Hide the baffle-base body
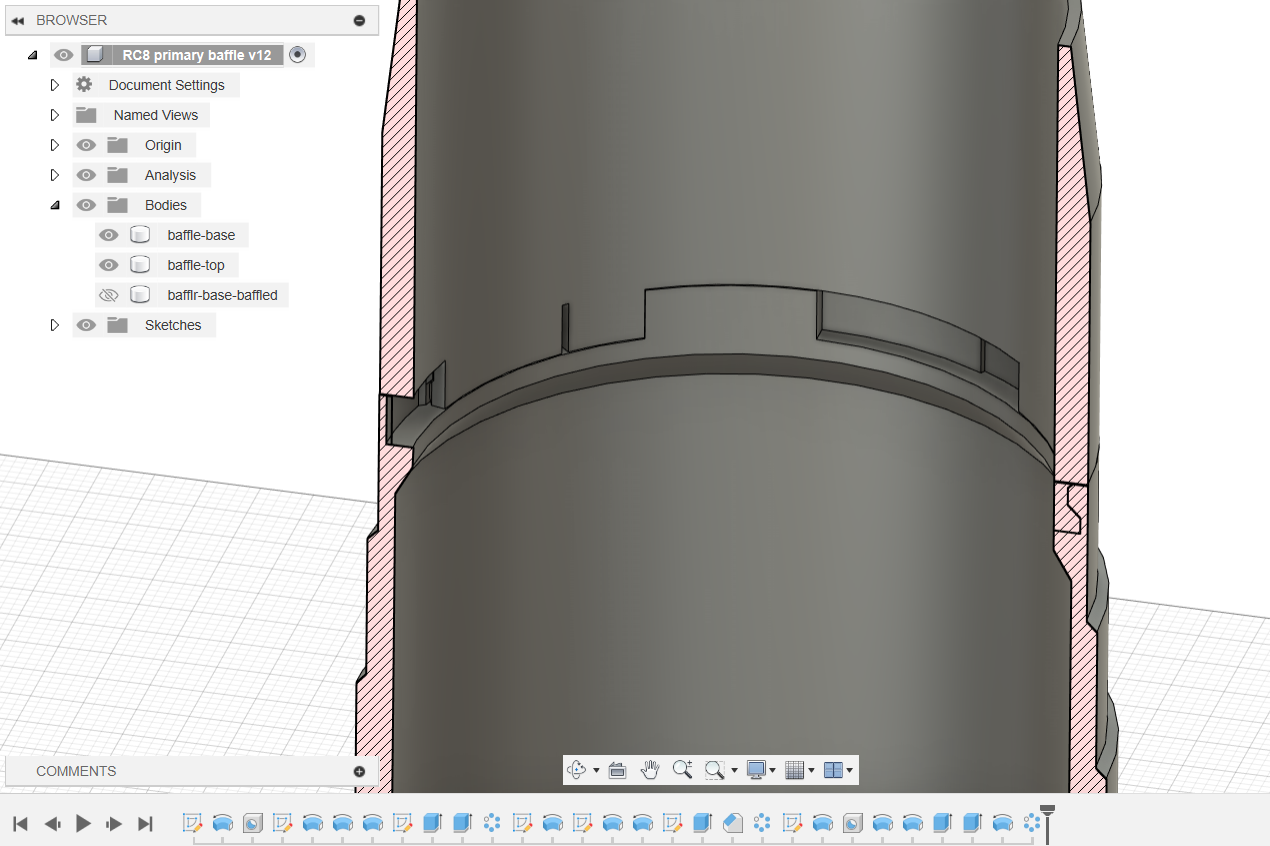The width and height of the screenshot is (1270, 846). (x=109, y=235)
